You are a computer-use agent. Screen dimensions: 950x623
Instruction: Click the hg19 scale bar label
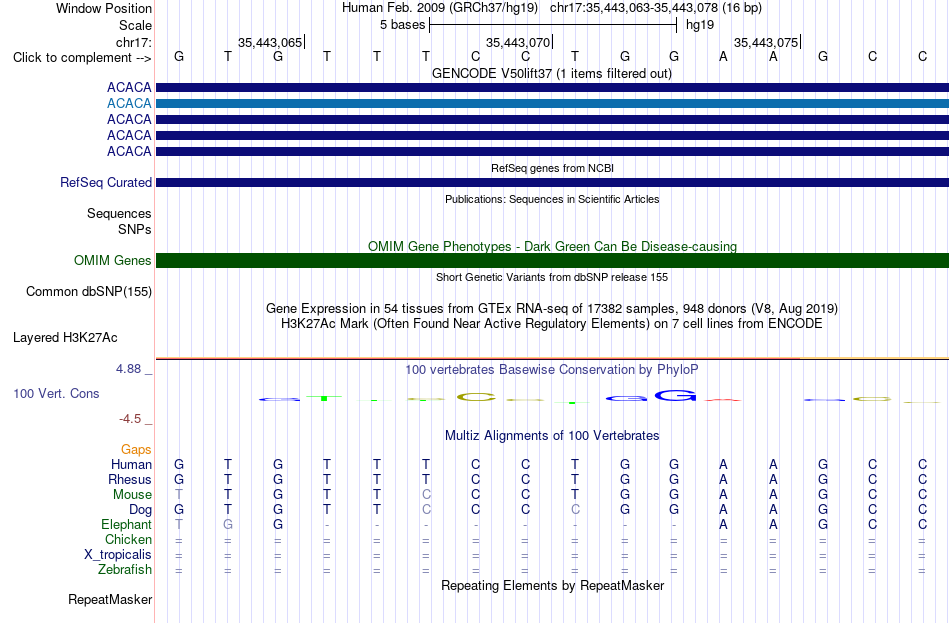coord(700,25)
